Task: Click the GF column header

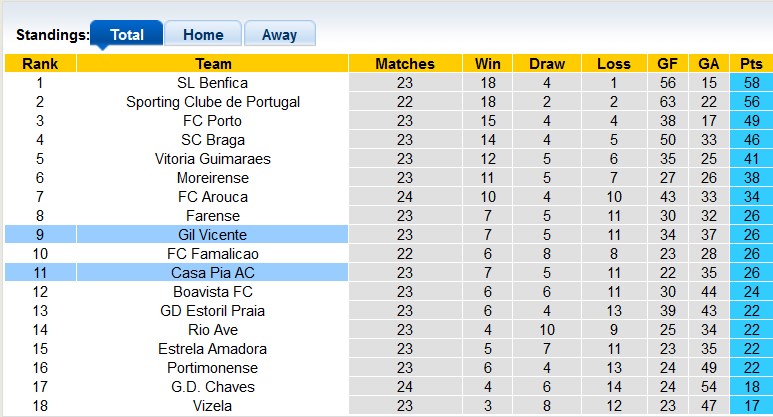Action: point(668,64)
